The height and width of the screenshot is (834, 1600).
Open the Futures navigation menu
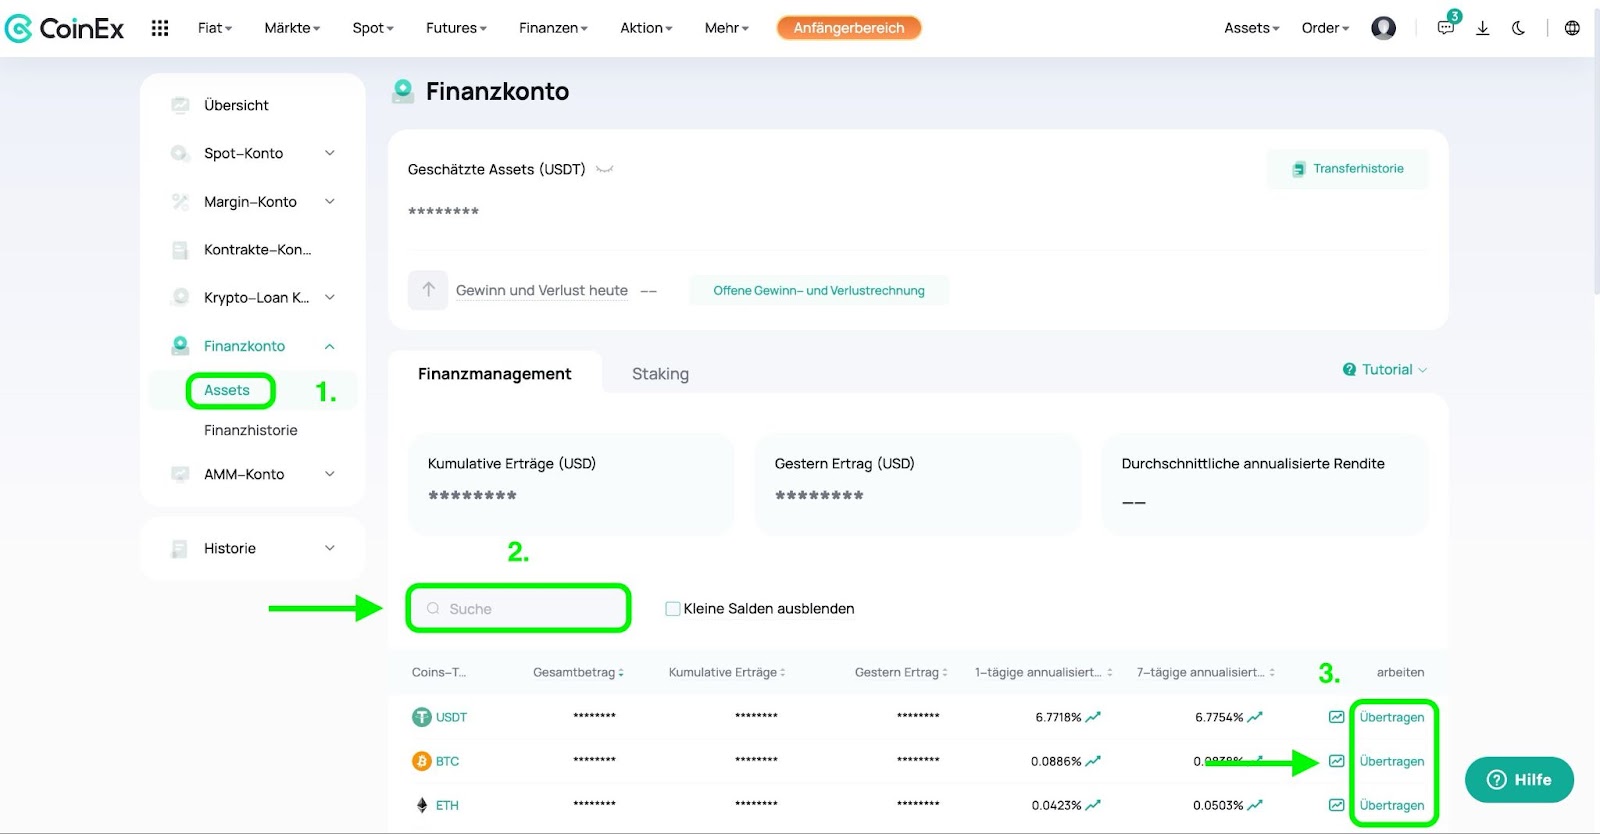[x=456, y=28]
